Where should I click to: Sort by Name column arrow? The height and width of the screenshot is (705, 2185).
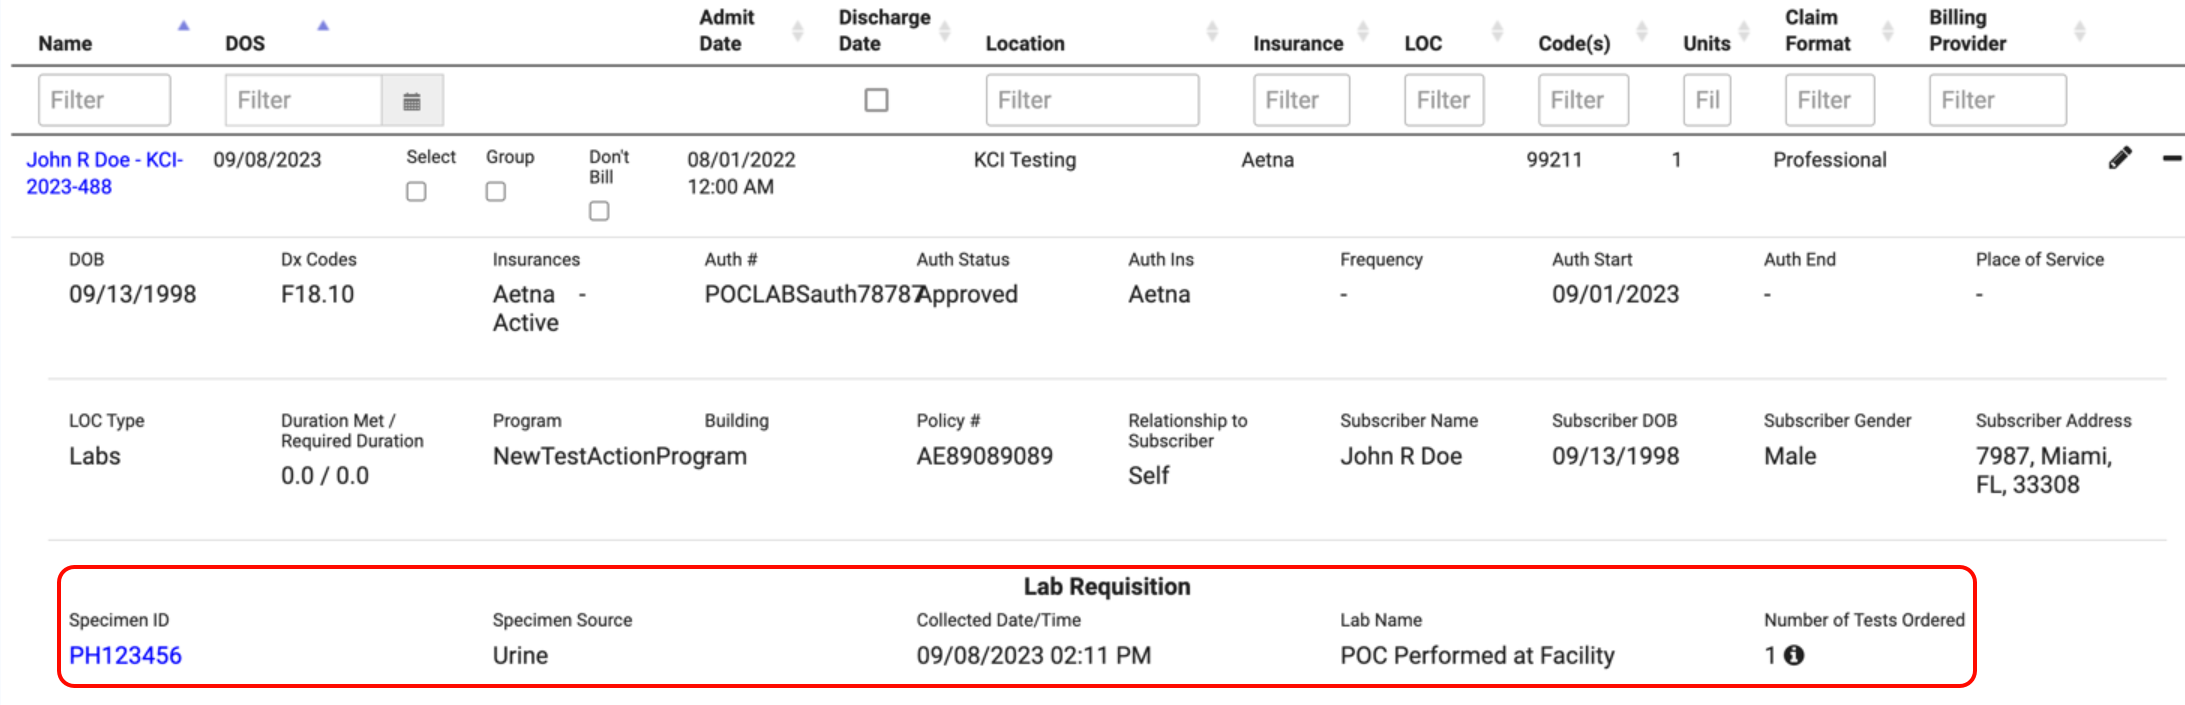pyautogui.click(x=183, y=26)
